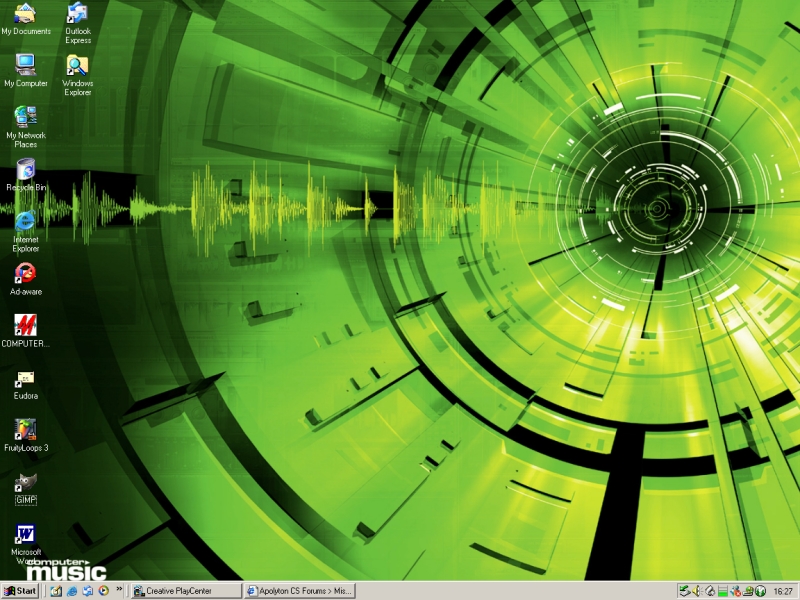Select the Recycle Bin icon
Screen dimensions: 800x600
click(x=26, y=169)
